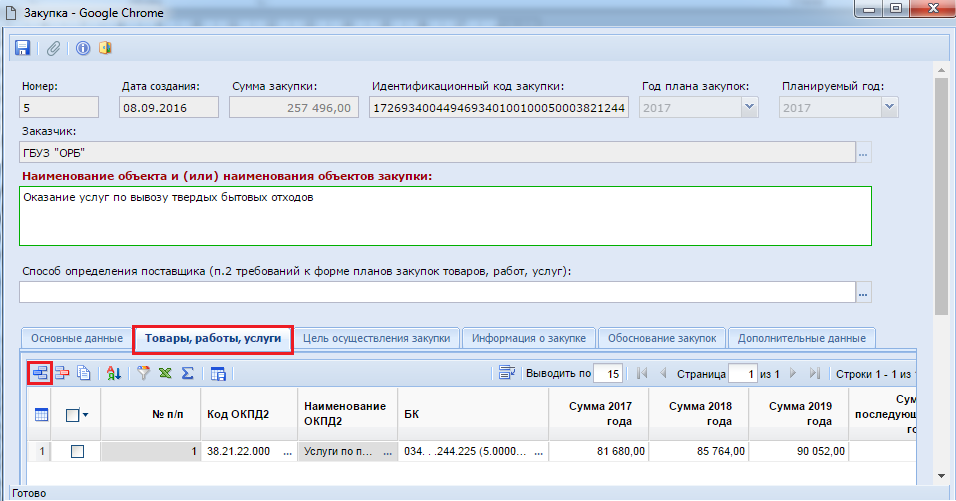Click the Save floppy disk icon

[22, 48]
